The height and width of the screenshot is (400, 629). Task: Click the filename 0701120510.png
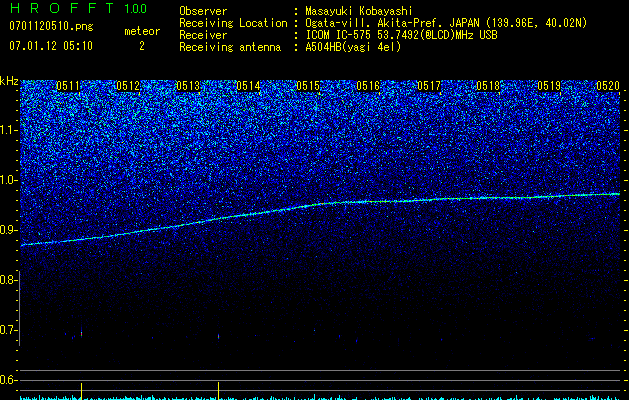tap(51, 27)
